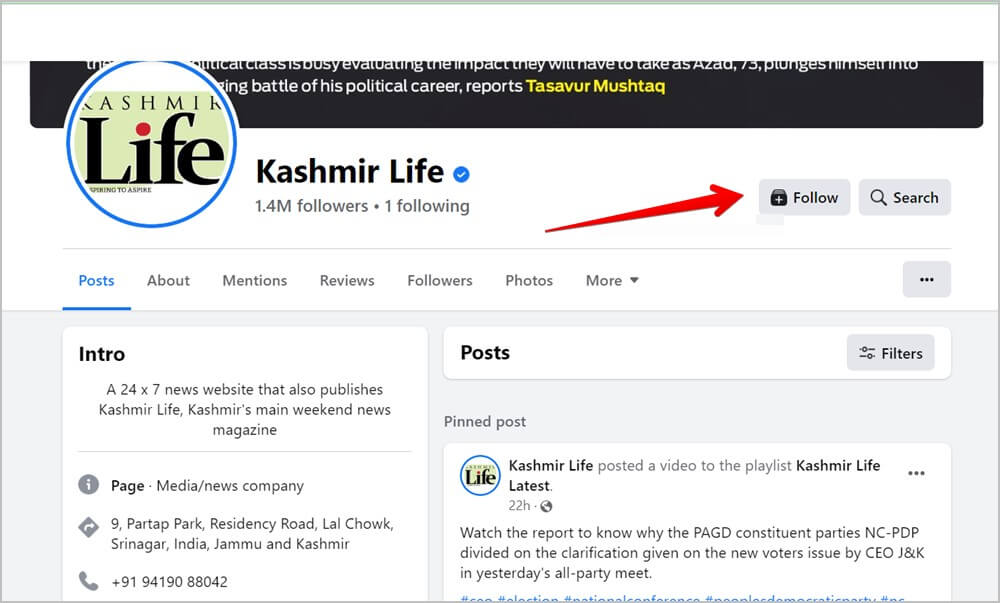This screenshot has height=603, width=1000.
Task: Click the phone icon in Intro
Action: tap(88, 581)
